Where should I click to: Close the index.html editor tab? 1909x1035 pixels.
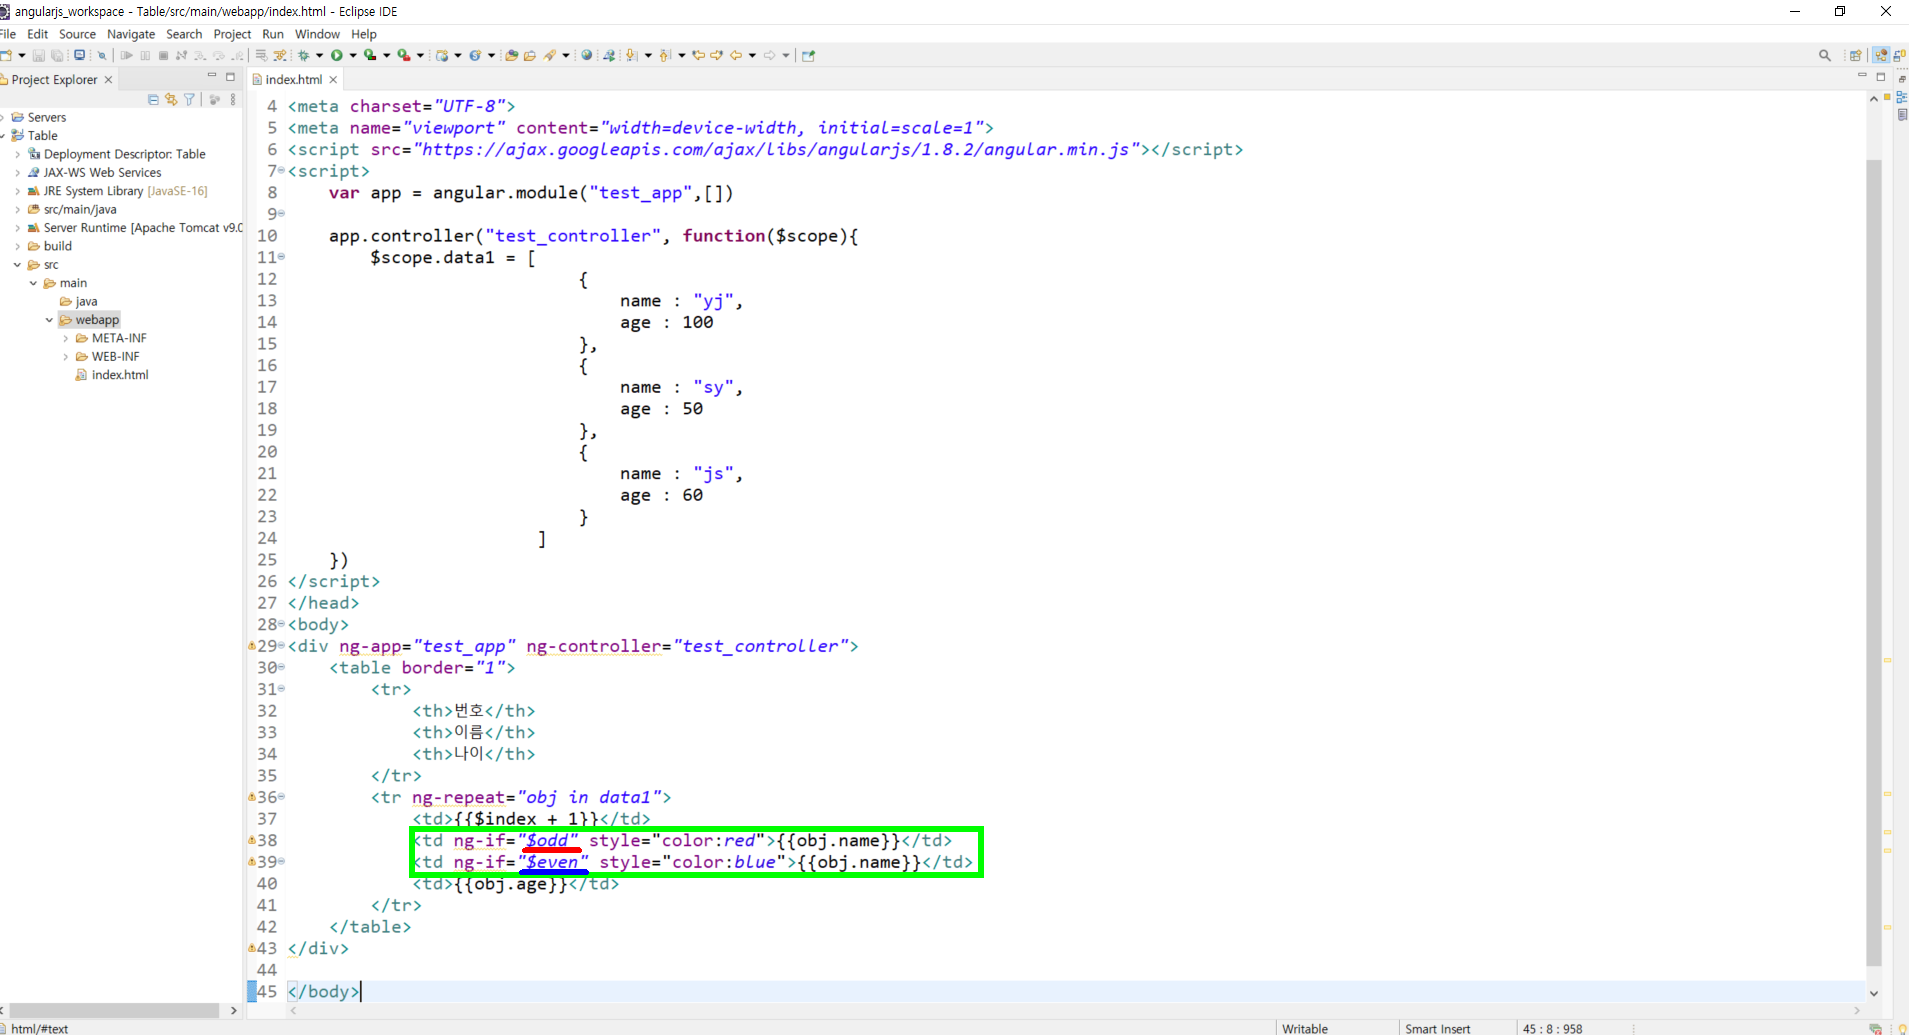(334, 79)
